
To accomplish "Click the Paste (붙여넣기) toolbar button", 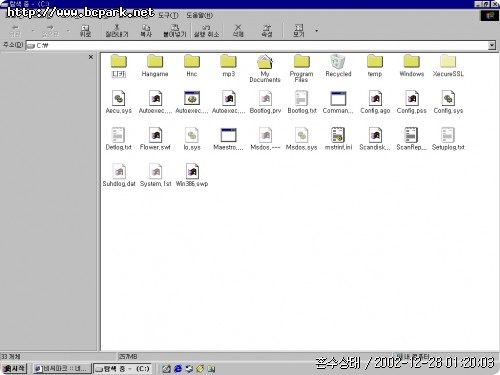I will [174, 31].
